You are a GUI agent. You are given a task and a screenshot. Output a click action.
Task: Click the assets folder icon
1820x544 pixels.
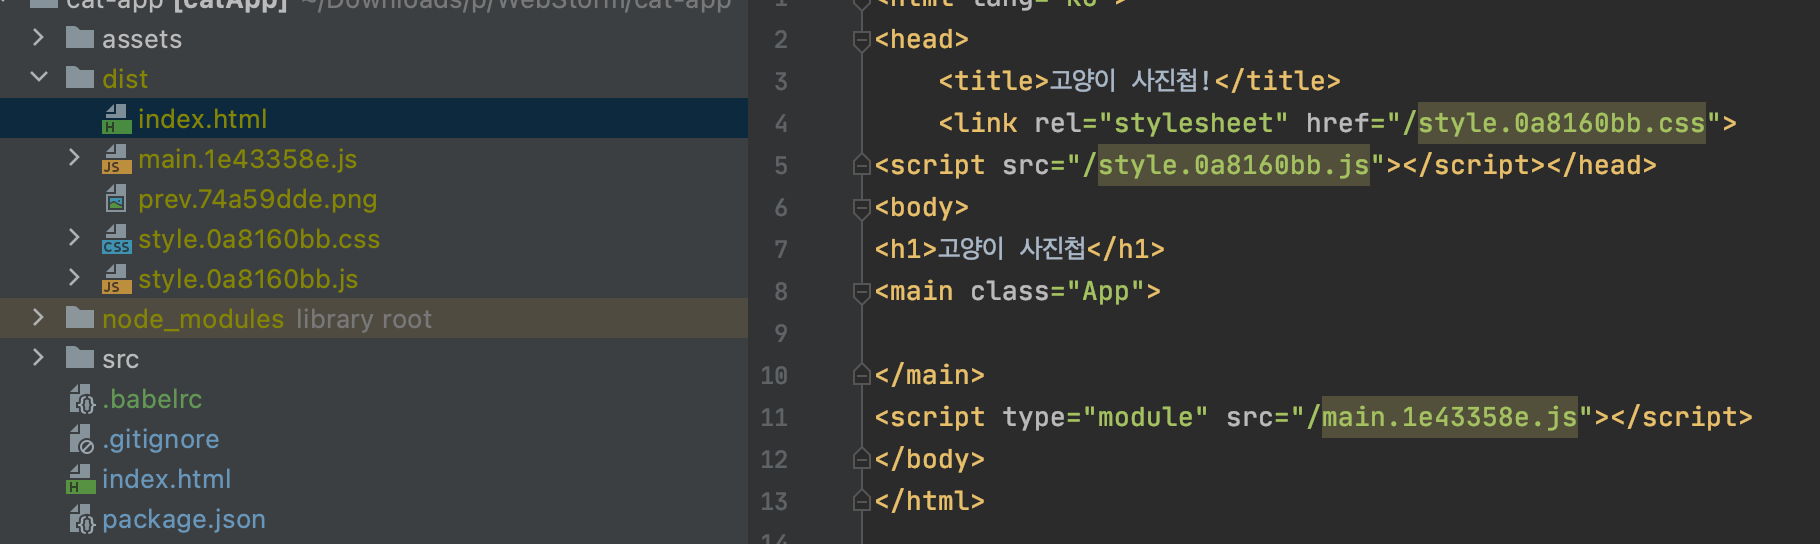point(80,38)
